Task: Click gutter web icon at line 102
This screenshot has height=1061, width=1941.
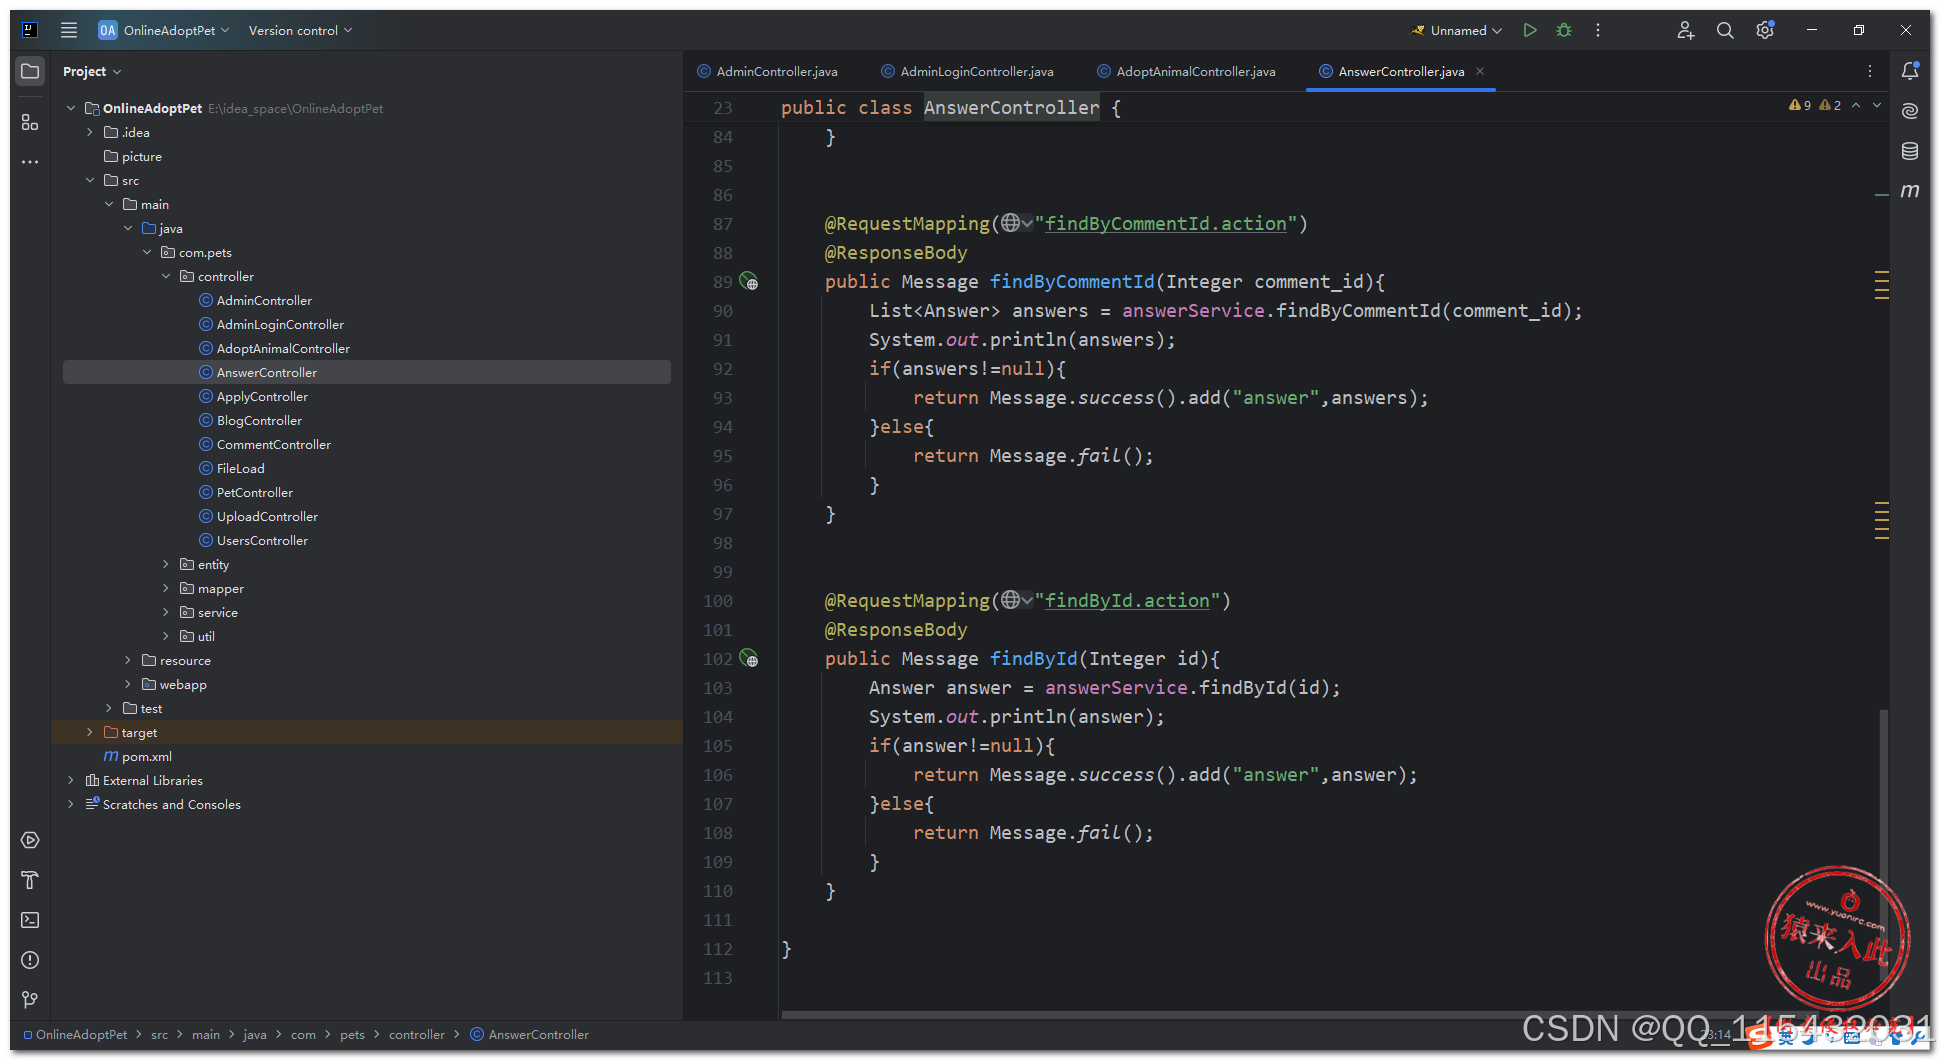Action: tap(749, 659)
